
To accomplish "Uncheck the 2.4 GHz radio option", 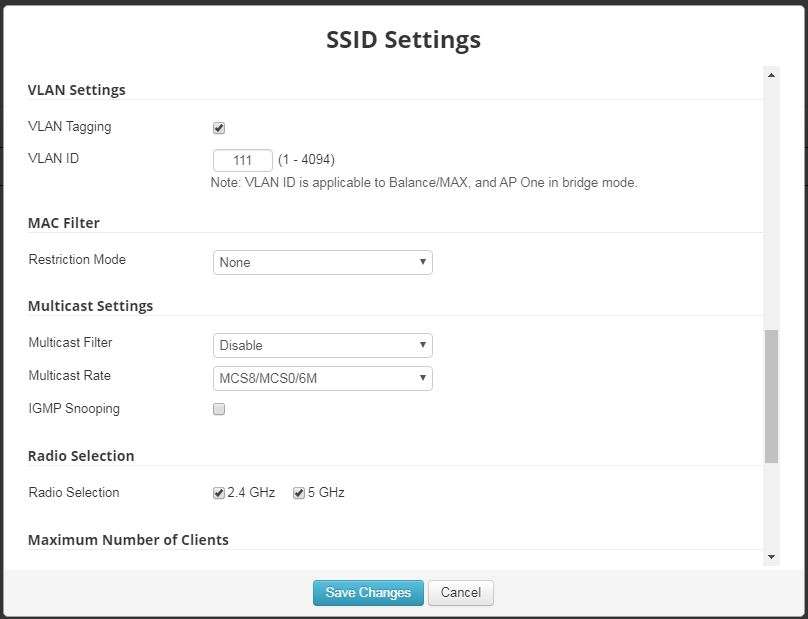I will pyautogui.click(x=217, y=491).
